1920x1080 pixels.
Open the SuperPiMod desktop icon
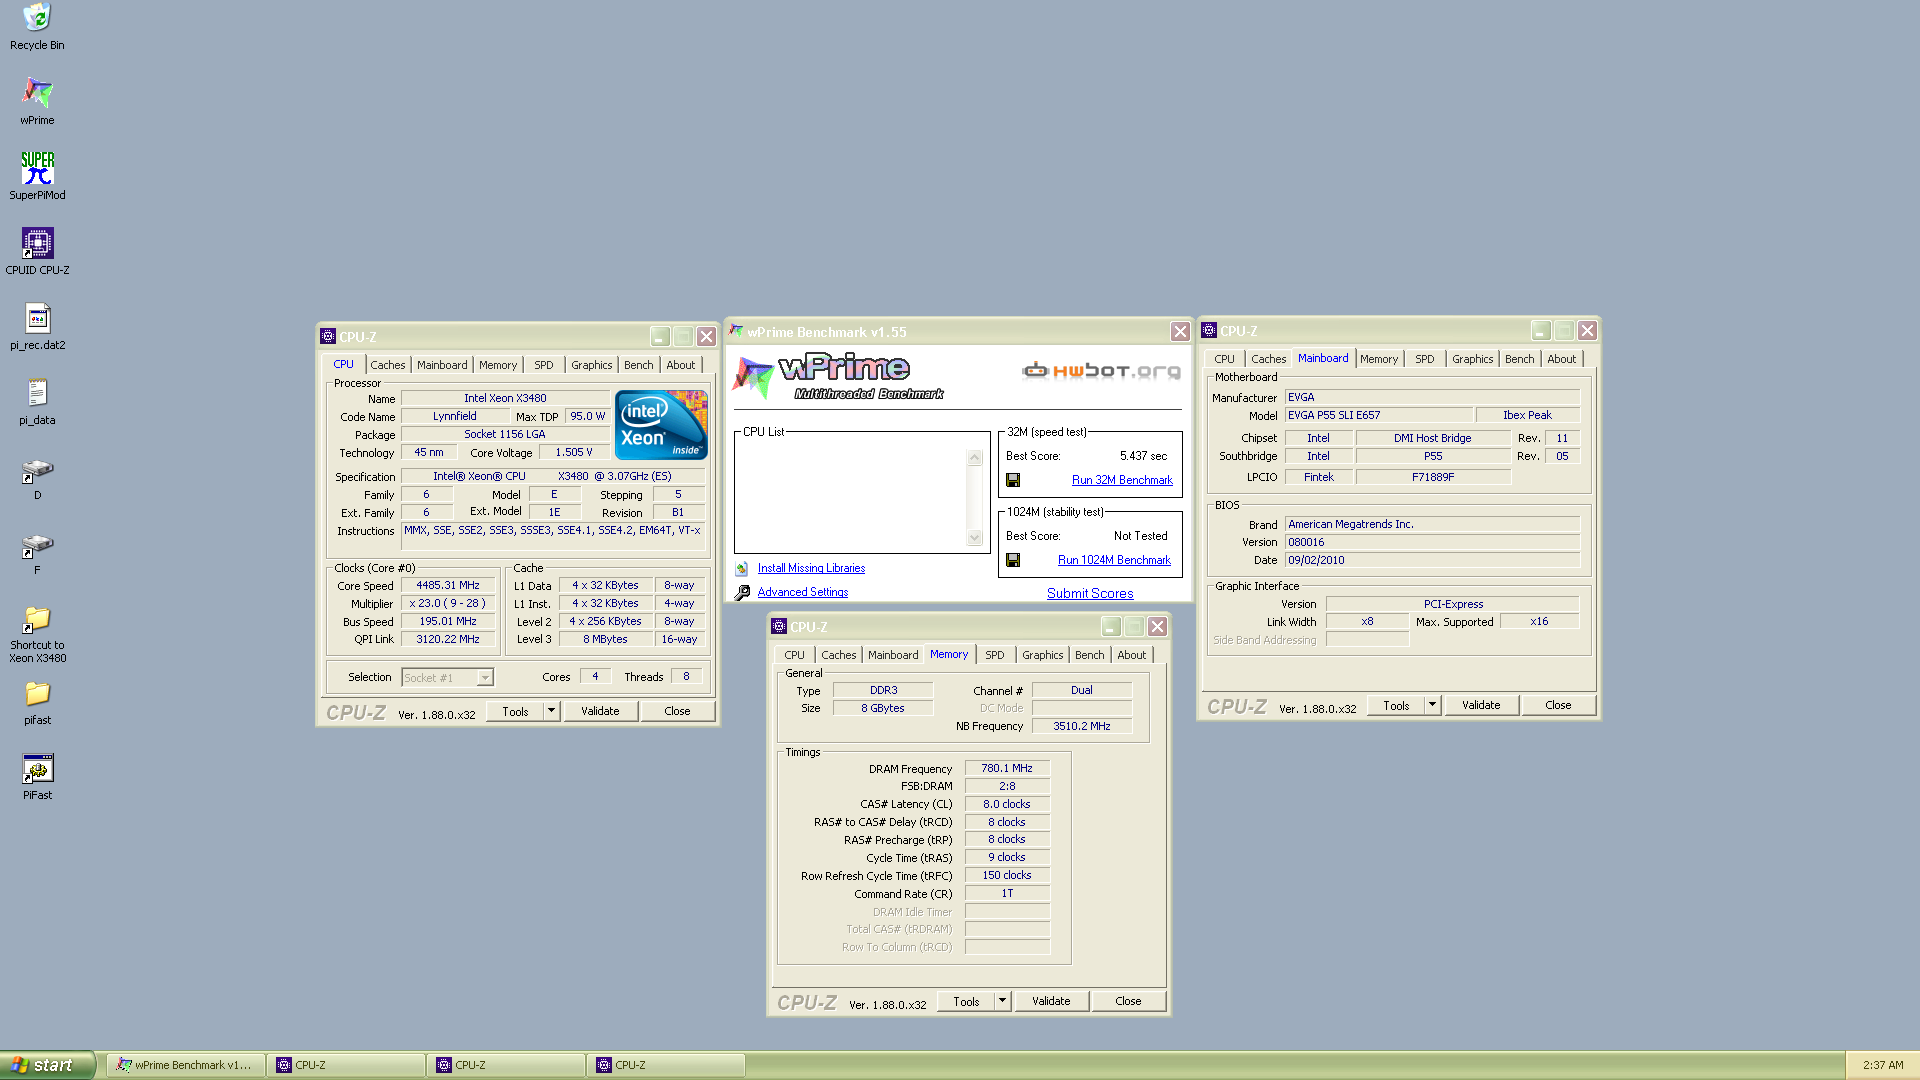click(x=37, y=168)
